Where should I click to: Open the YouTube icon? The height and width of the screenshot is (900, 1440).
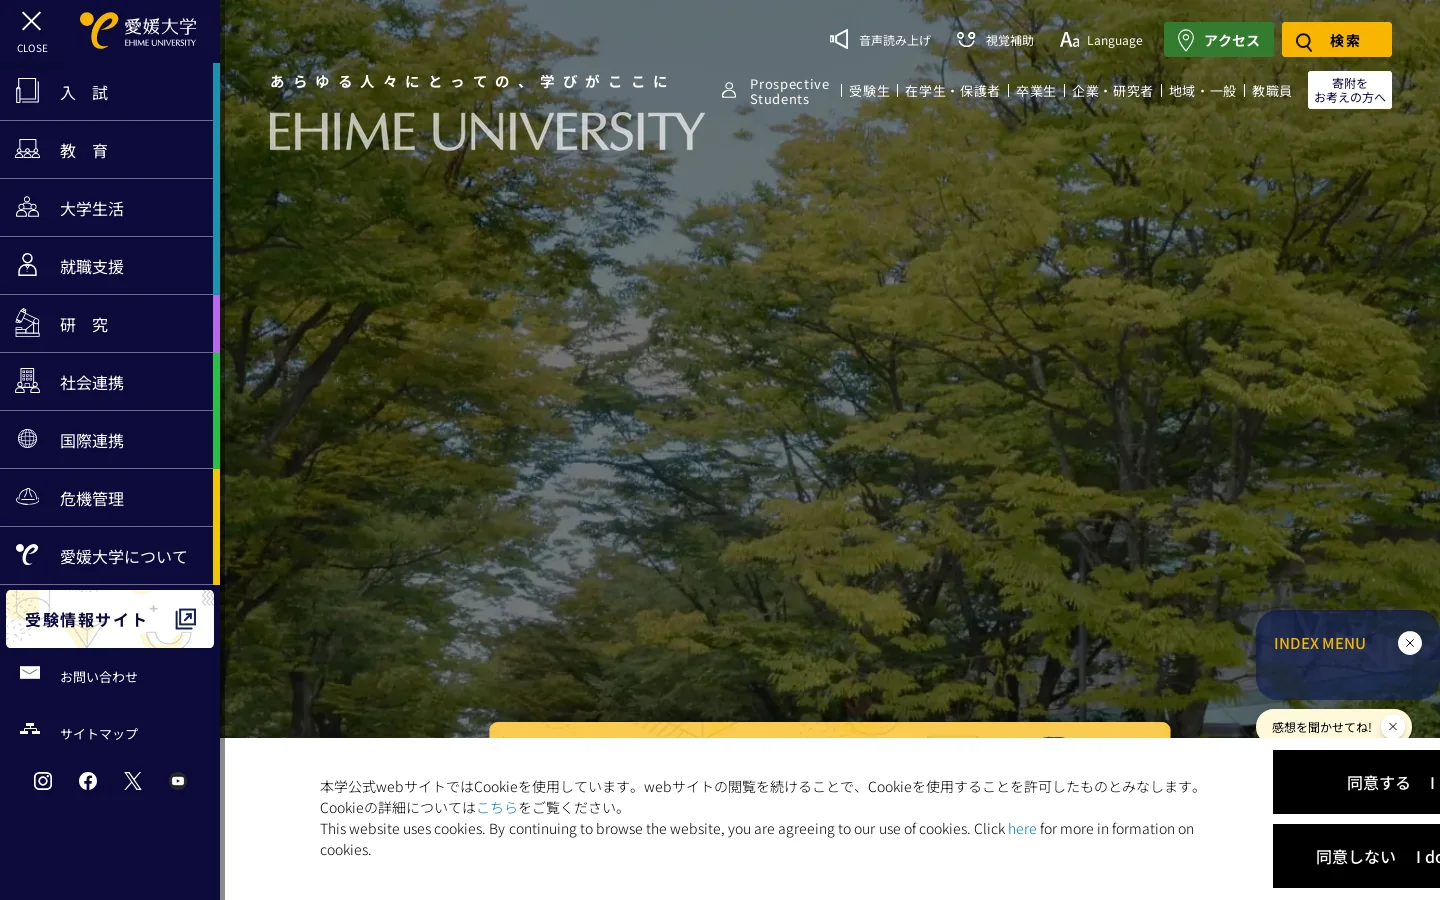(178, 781)
